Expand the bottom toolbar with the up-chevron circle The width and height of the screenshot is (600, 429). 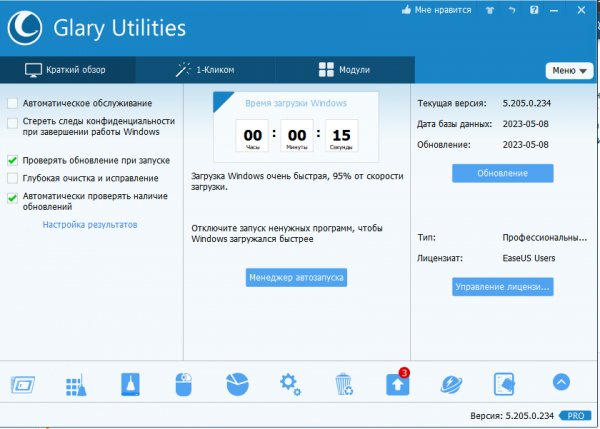561,382
